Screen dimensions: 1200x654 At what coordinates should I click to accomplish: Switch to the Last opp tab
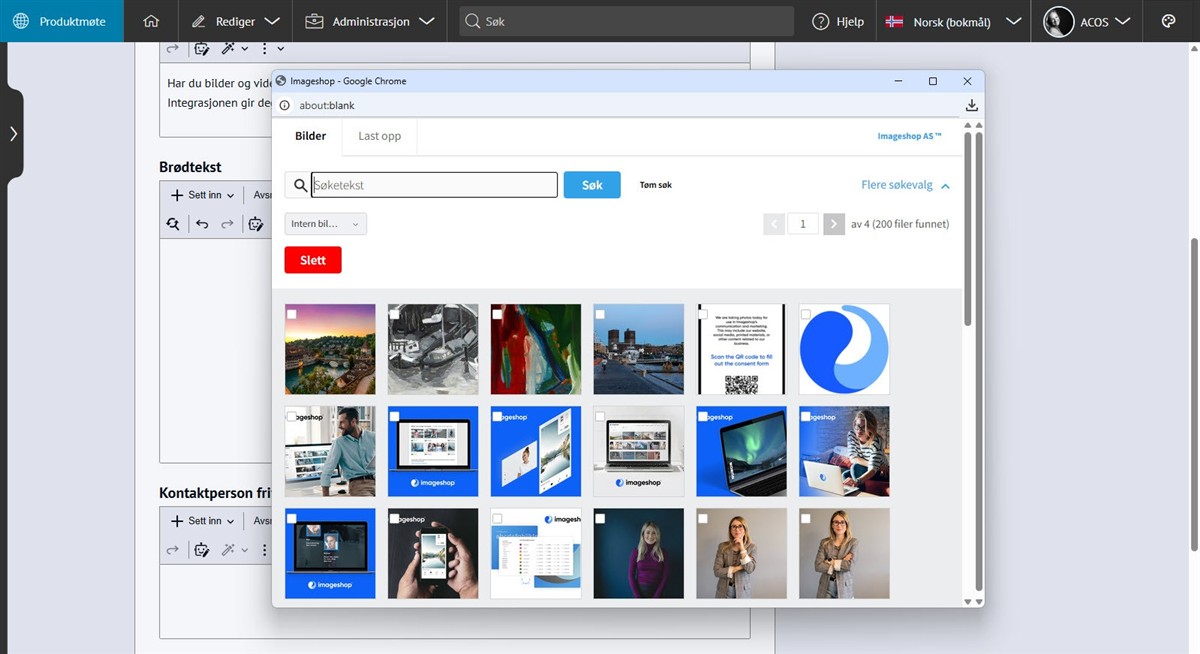[379, 136]
